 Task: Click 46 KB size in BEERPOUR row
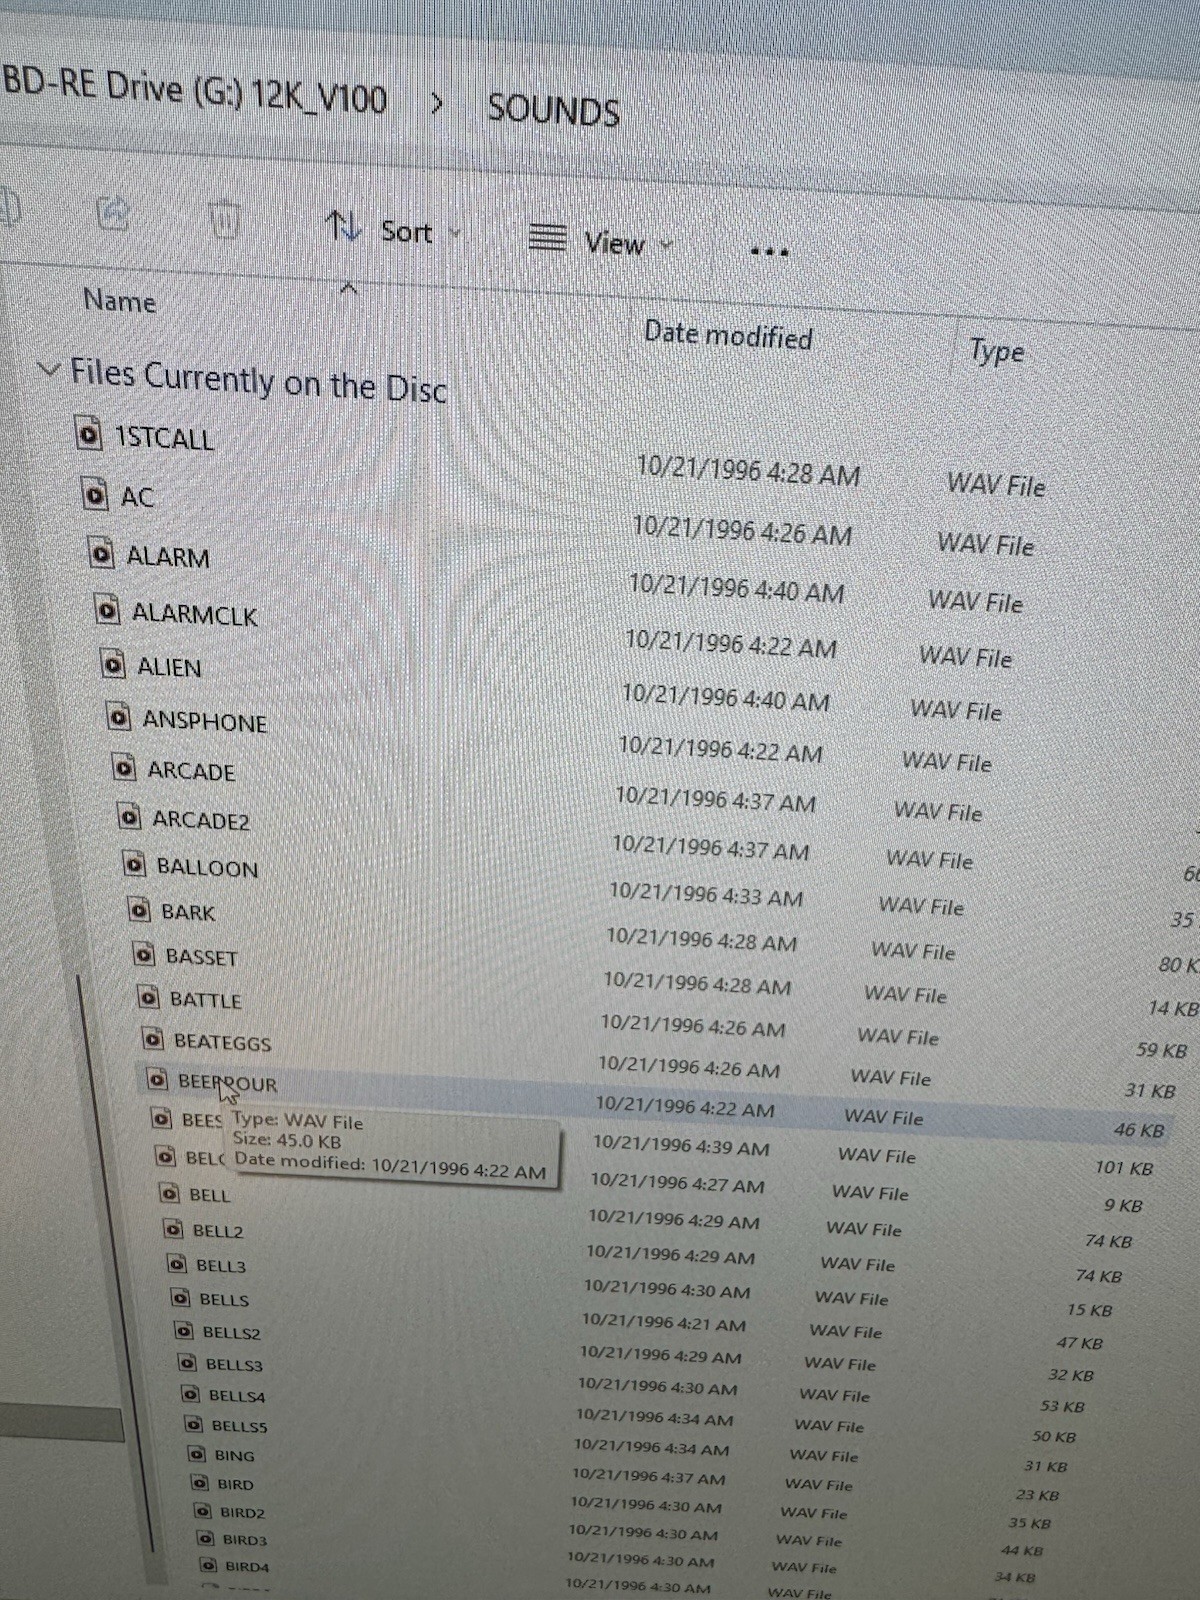(x=1139, y=1130)
